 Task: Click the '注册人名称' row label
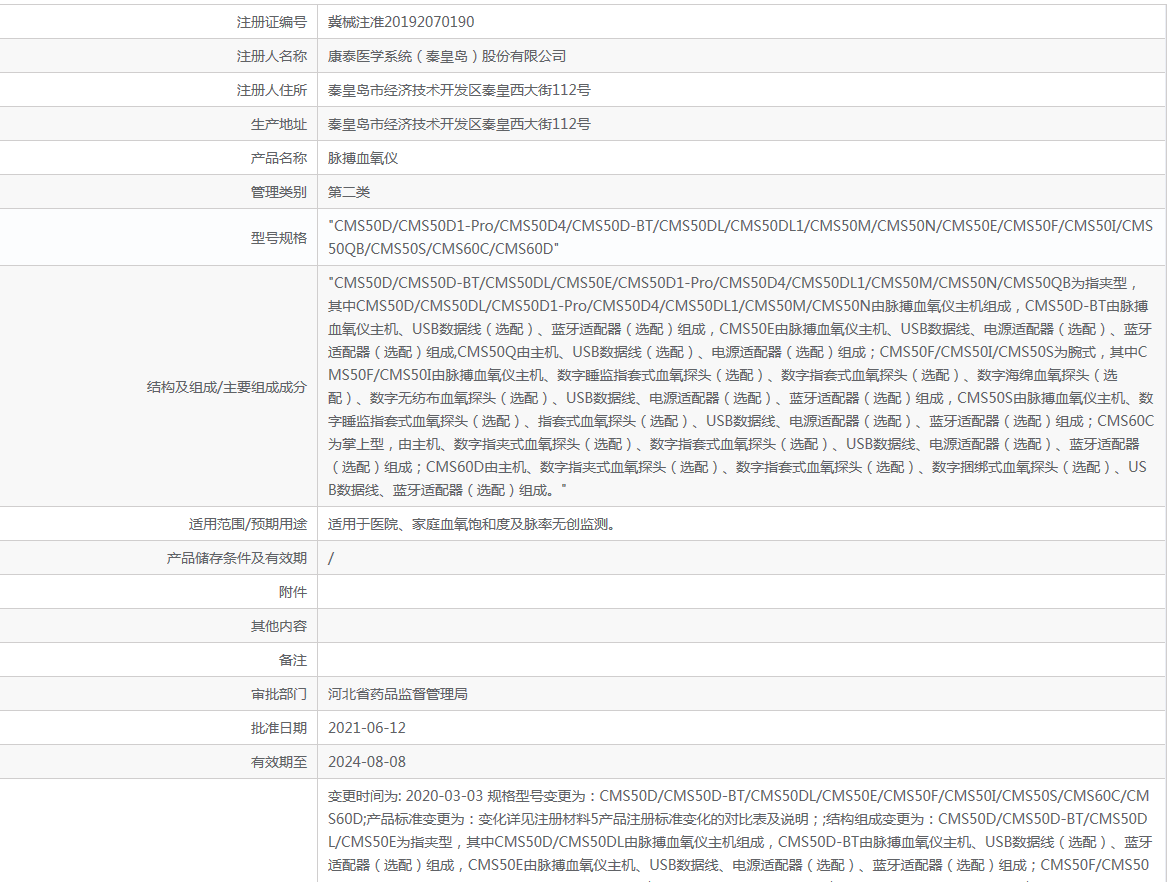click(x=272, y=57)
